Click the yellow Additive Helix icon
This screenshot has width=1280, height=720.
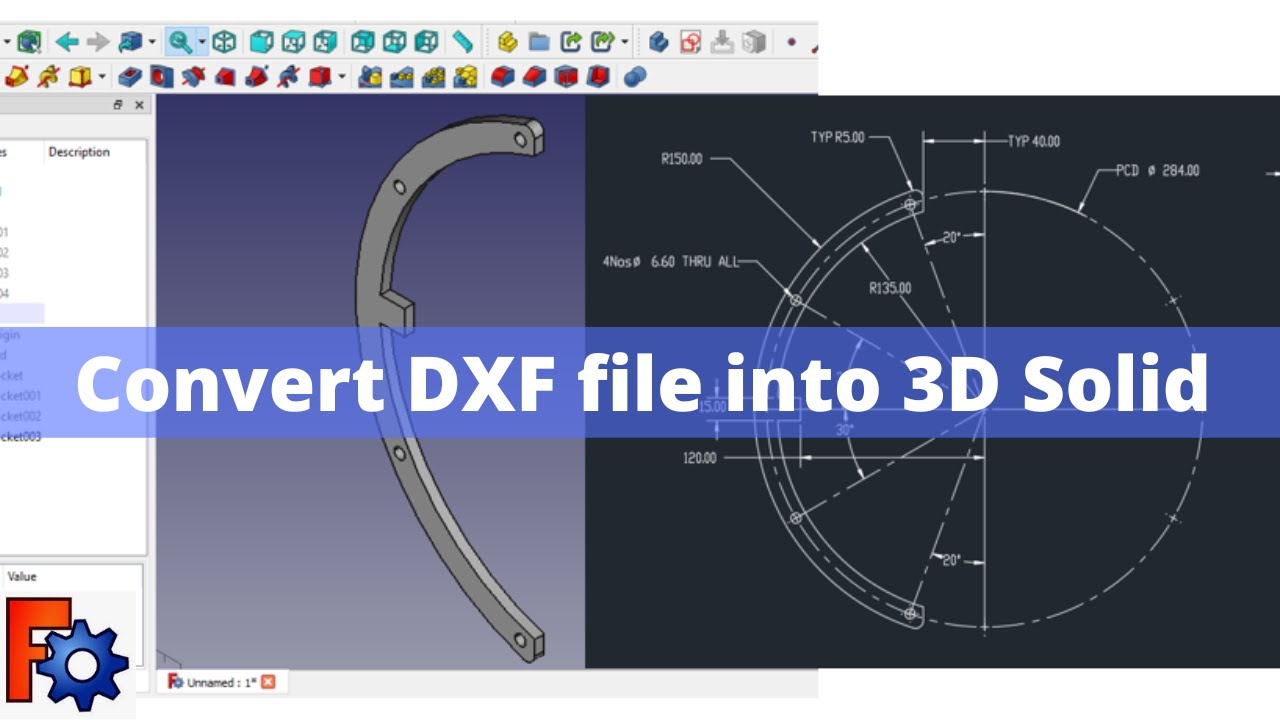pos(48,76)
